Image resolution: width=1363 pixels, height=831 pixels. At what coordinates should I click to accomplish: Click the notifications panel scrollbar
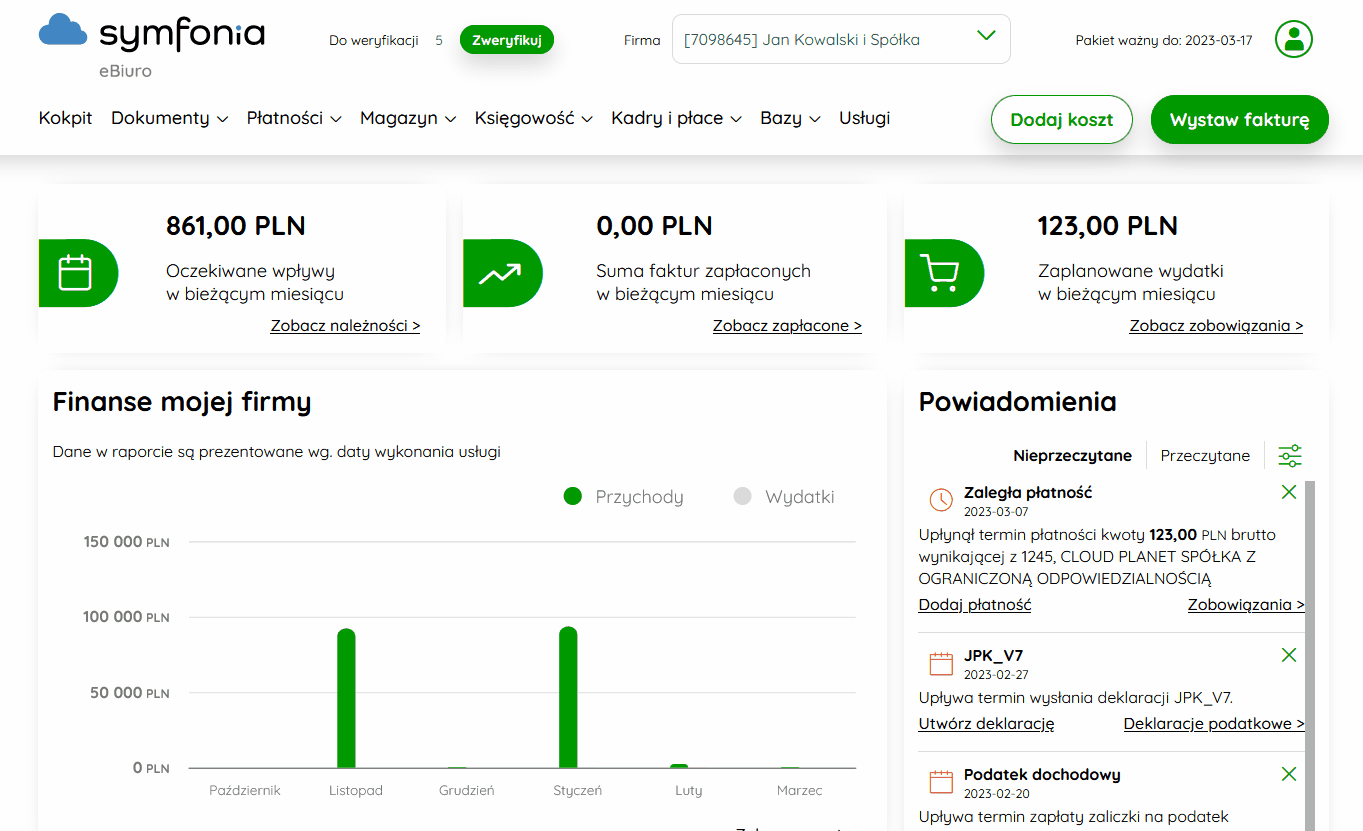pyautogui.click(x=1311, y=655)
